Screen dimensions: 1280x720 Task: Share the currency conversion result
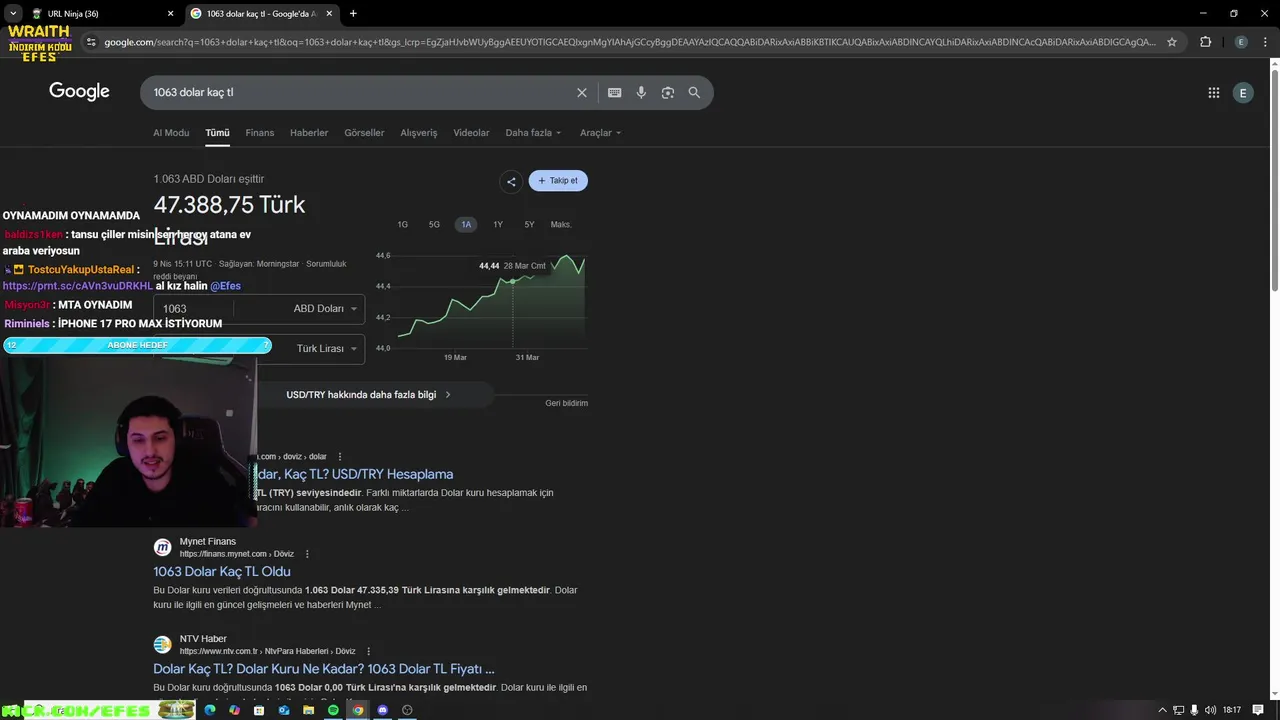click(511, 181)
